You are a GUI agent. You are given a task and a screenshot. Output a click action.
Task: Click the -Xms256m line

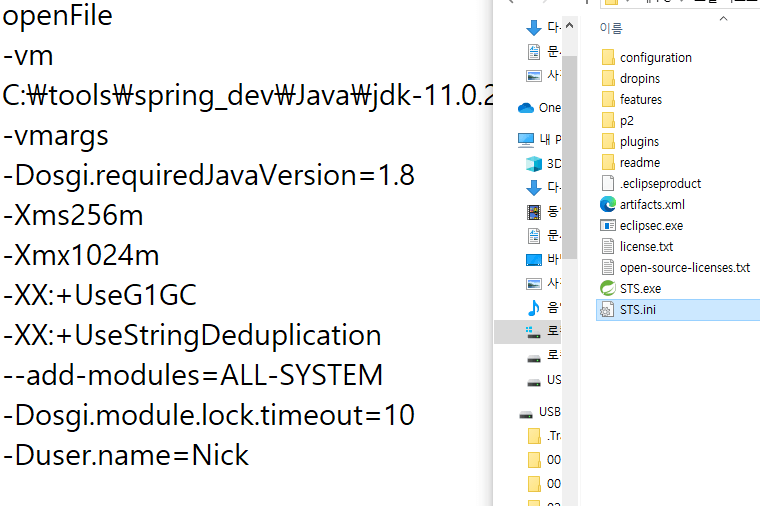pos(73,216)
